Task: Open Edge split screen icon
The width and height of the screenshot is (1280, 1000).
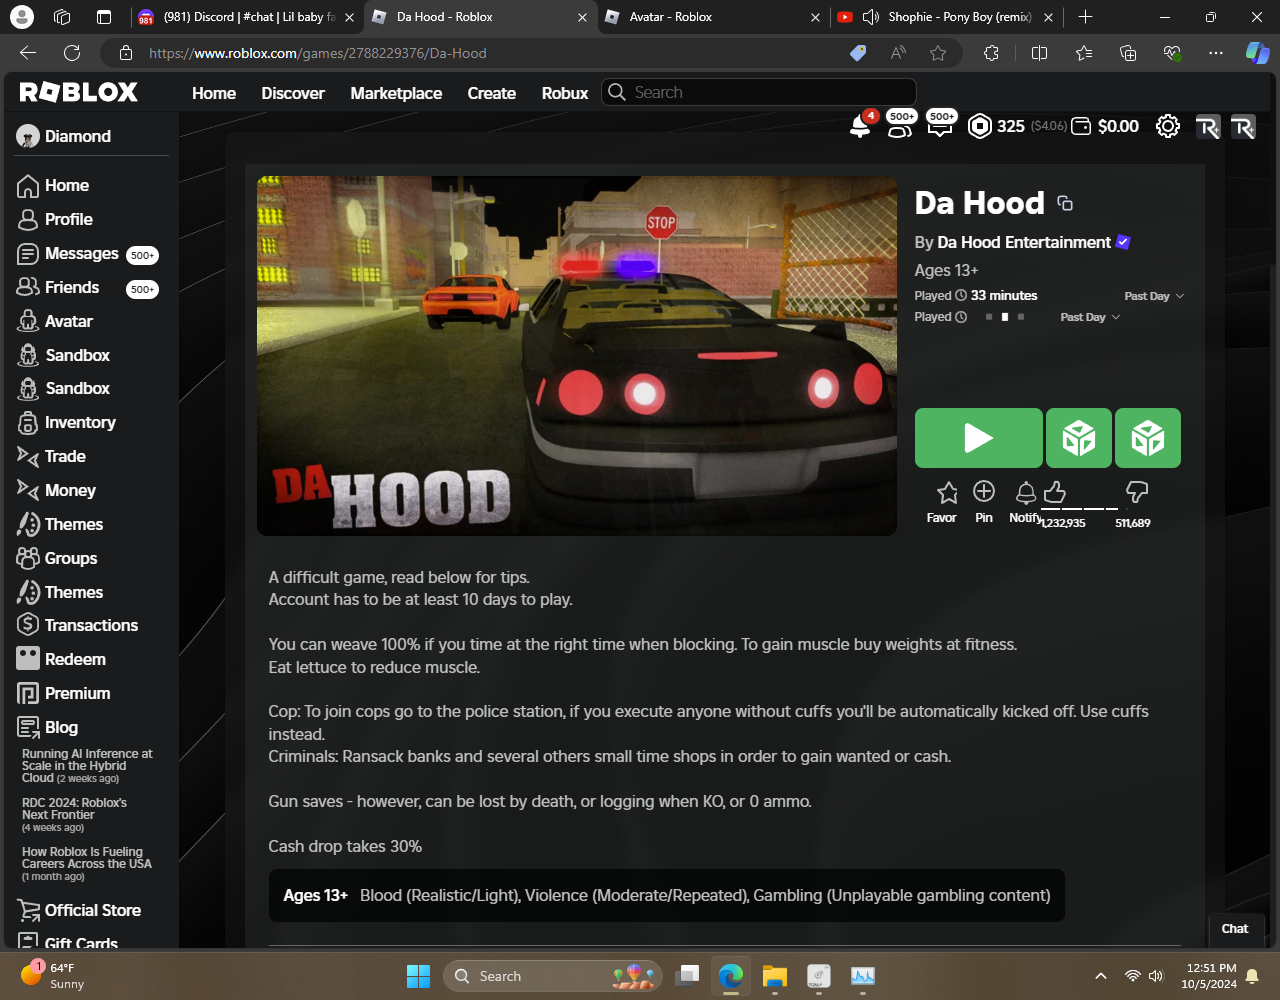Action: pyautogui.click(x=1039, y=53)
